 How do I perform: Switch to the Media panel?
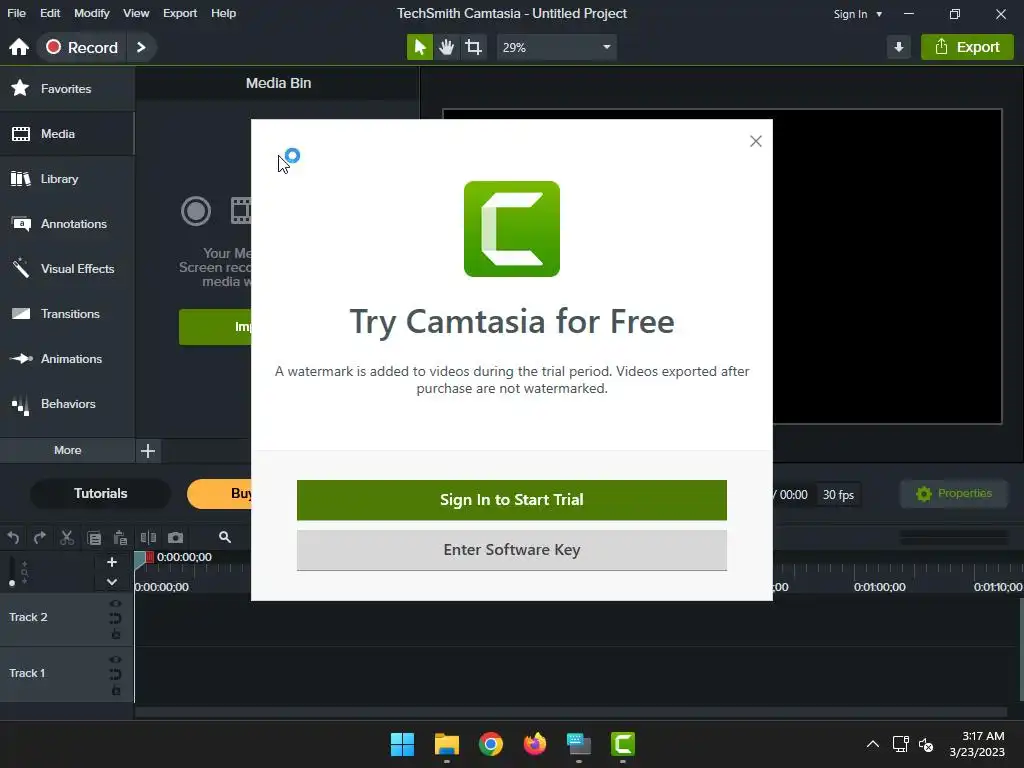[x=67, y=133]
